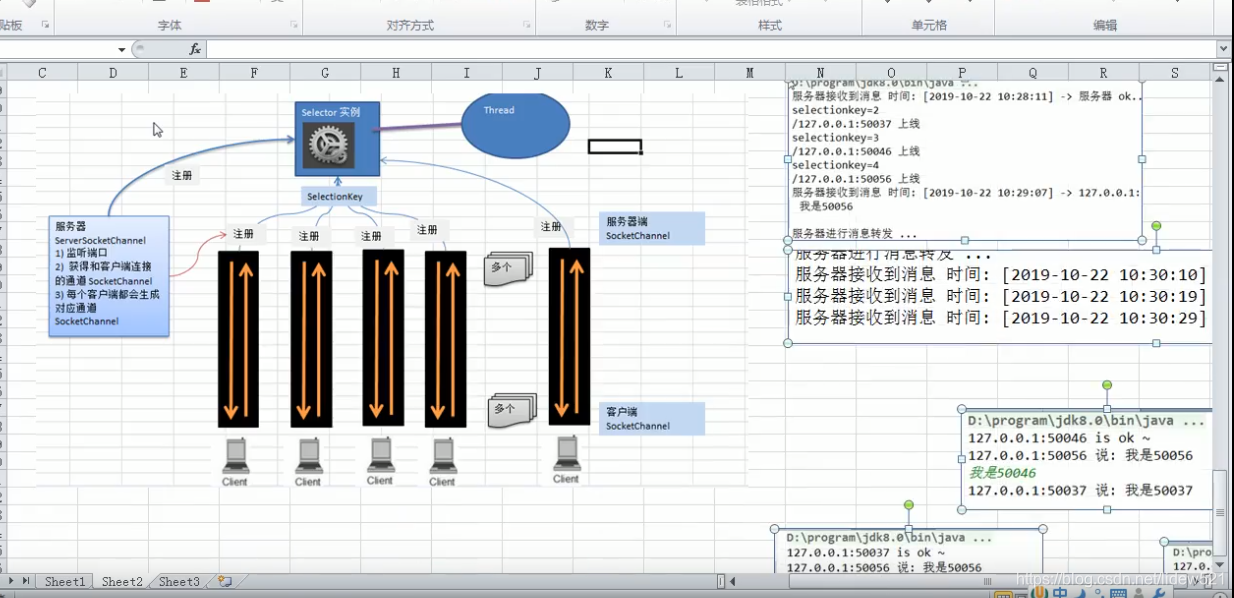This screenshot has height=598, width=1234.
Task: Click the fx Insert Function icon
Action: [x=195, y=49]
